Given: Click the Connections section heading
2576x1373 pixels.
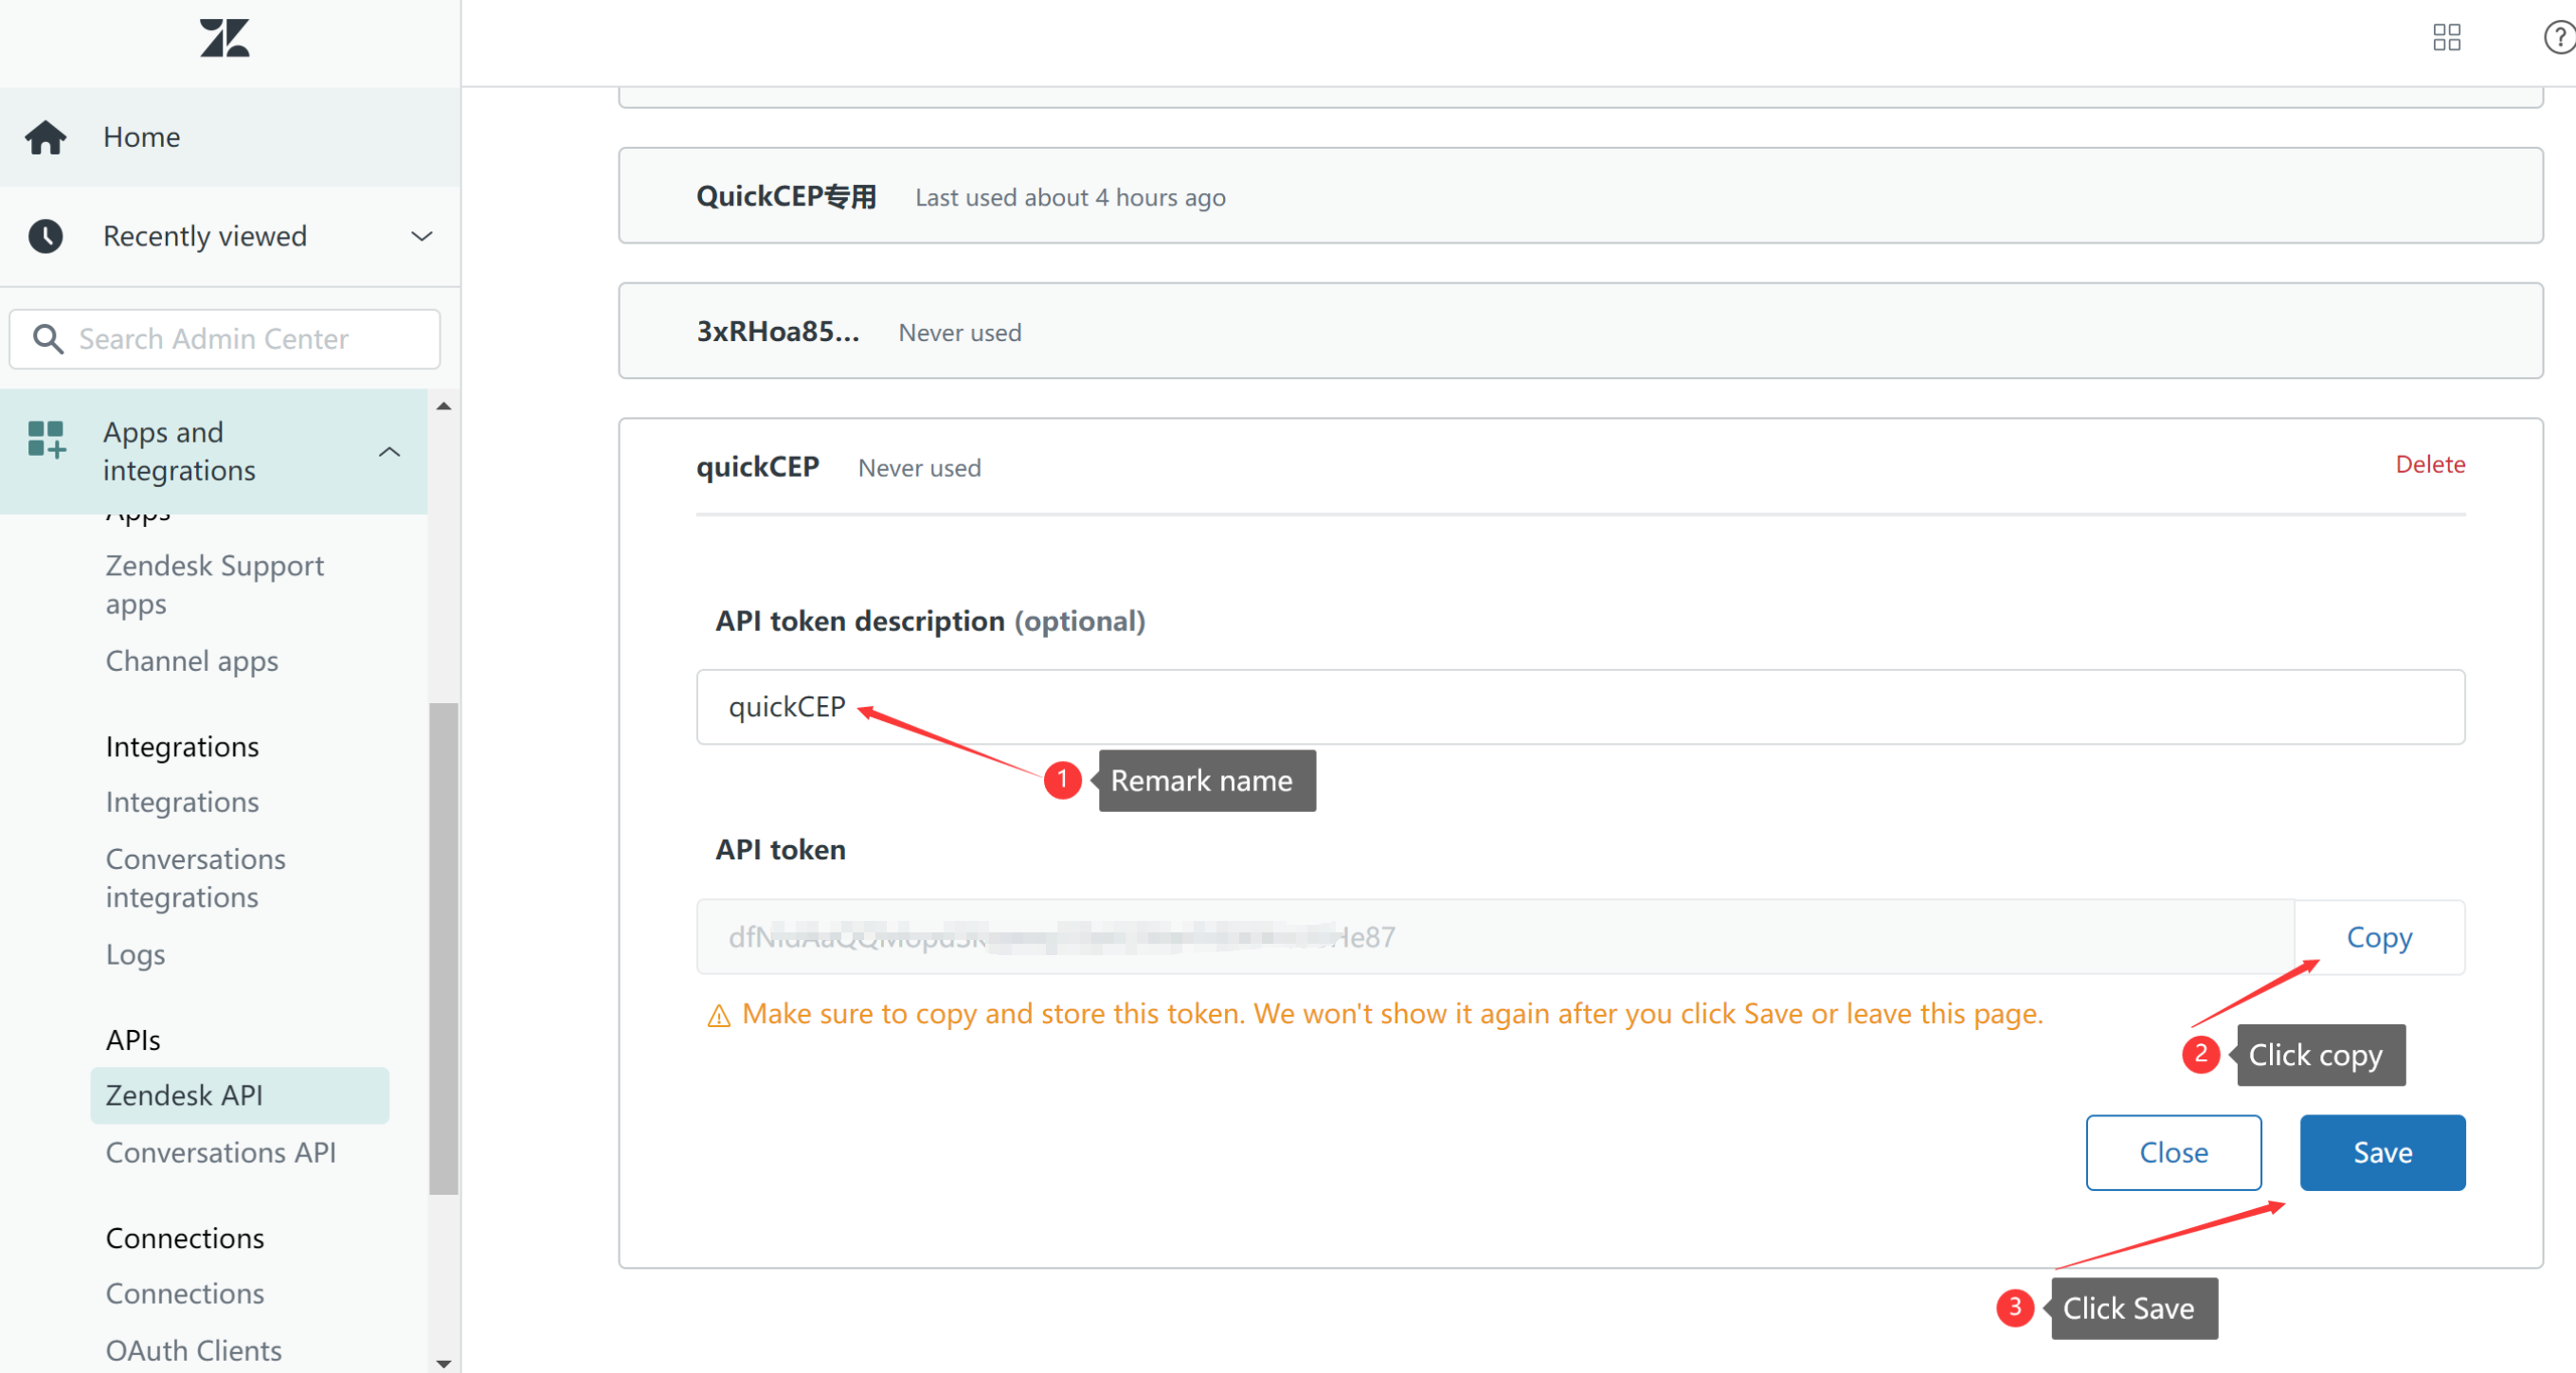Looking at the screenshot, I should point(185,1238).
